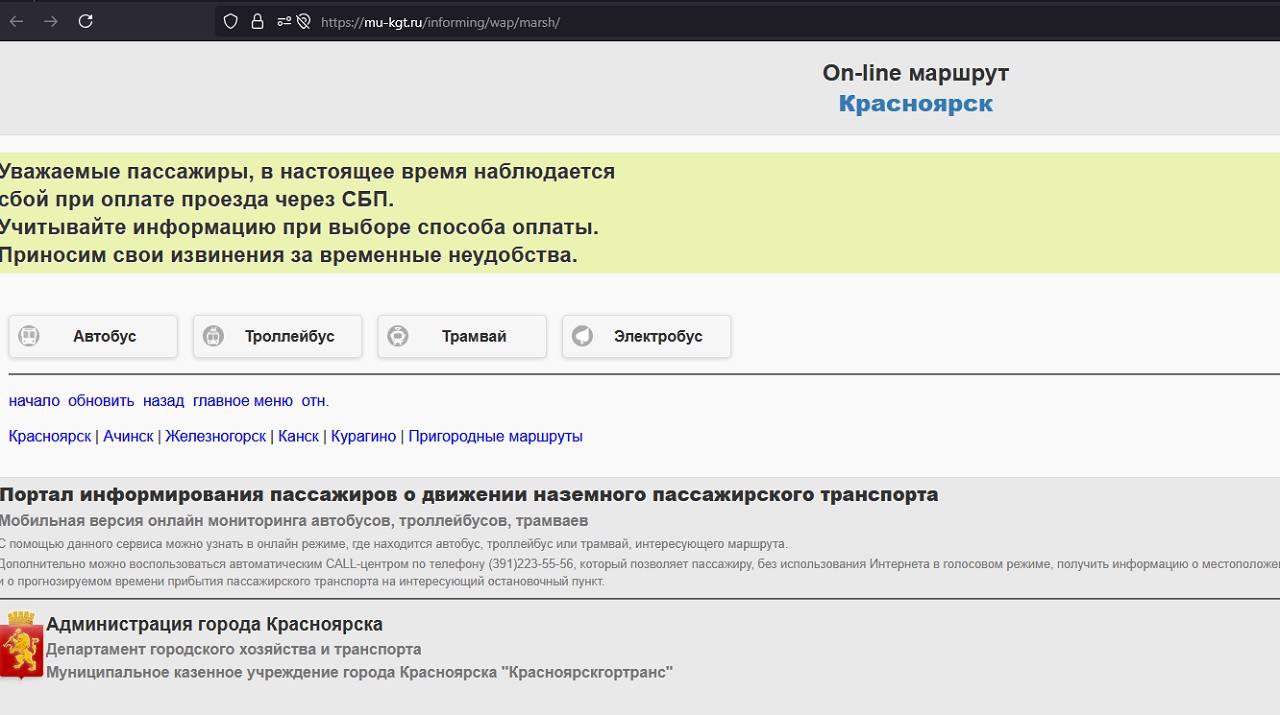Click the Департамент городского хозяйства и транспорта text
This screenshot has width=1280, height=715.
(234, 649)
